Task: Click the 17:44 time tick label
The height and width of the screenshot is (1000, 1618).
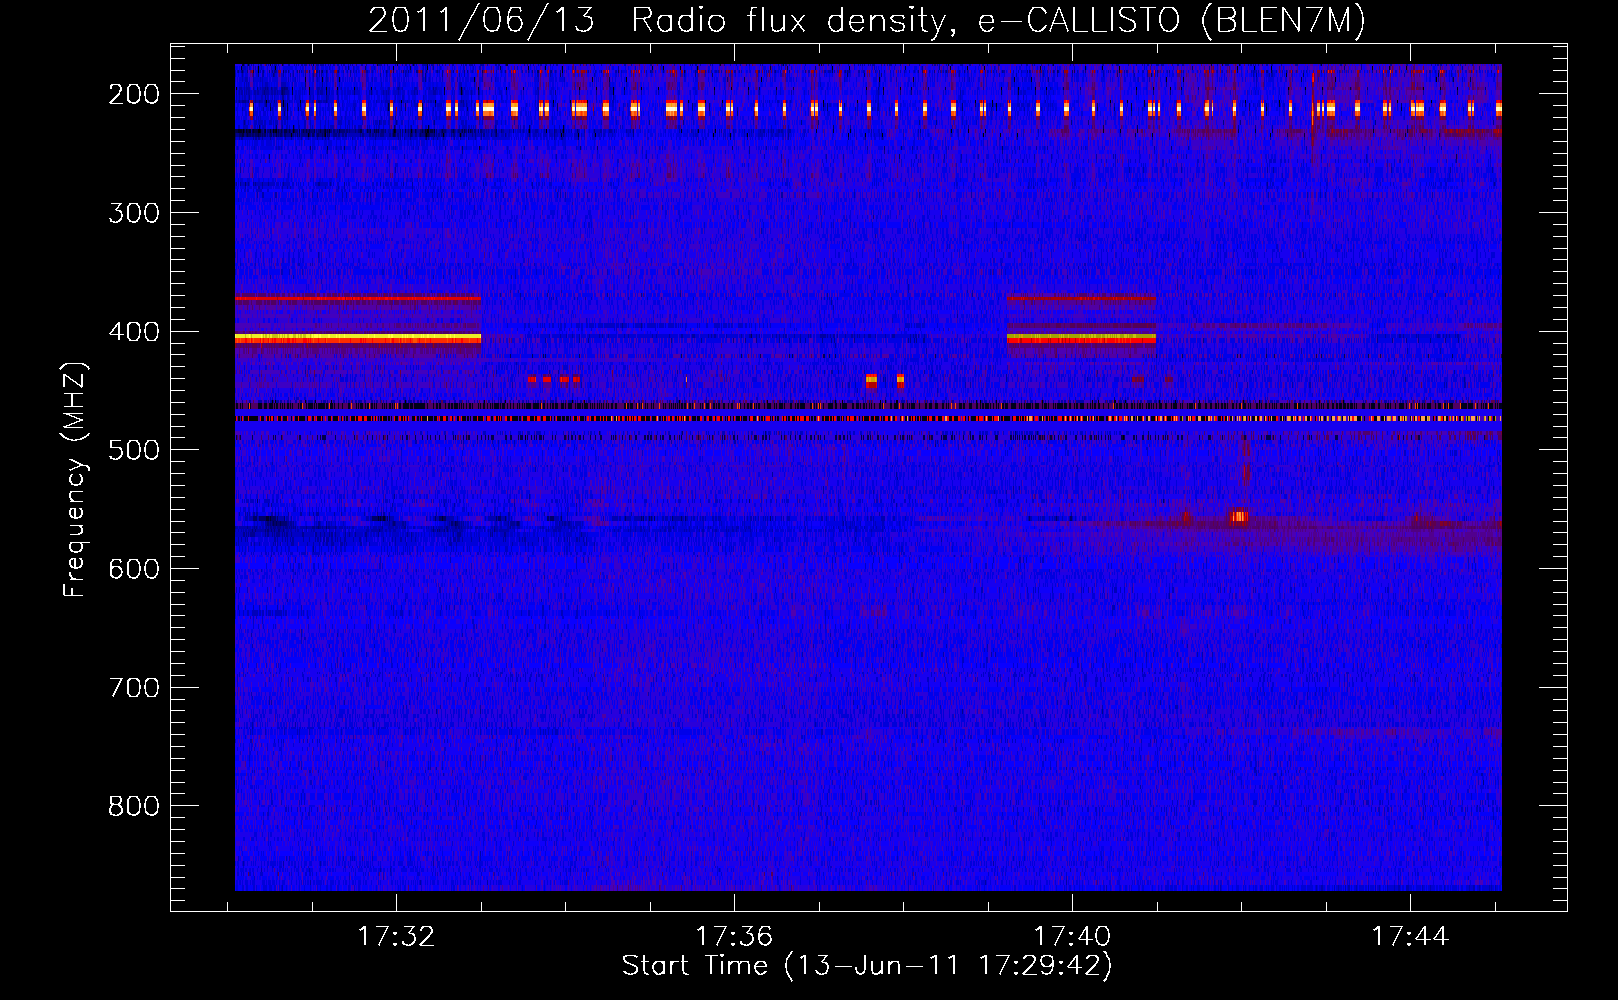Action: pos(1410,936)
